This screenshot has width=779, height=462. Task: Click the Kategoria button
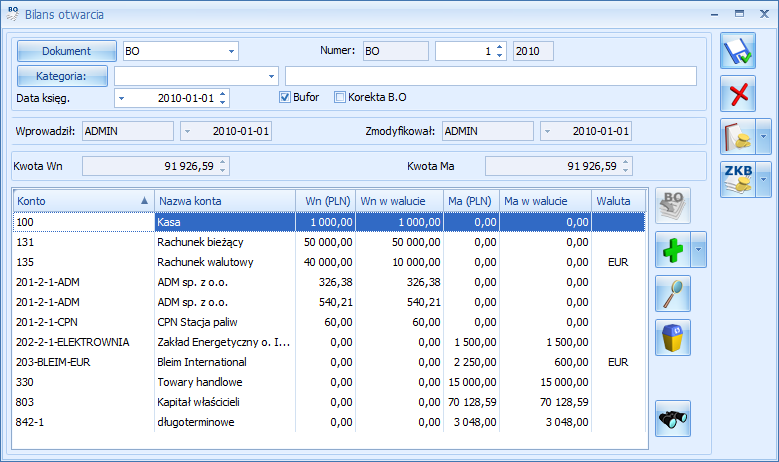tap(62, 77)
